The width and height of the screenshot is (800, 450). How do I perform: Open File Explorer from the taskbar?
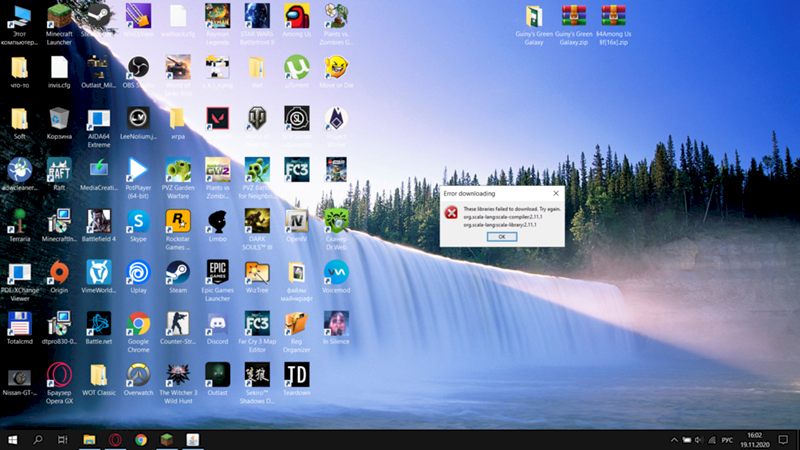pos(89,440)
